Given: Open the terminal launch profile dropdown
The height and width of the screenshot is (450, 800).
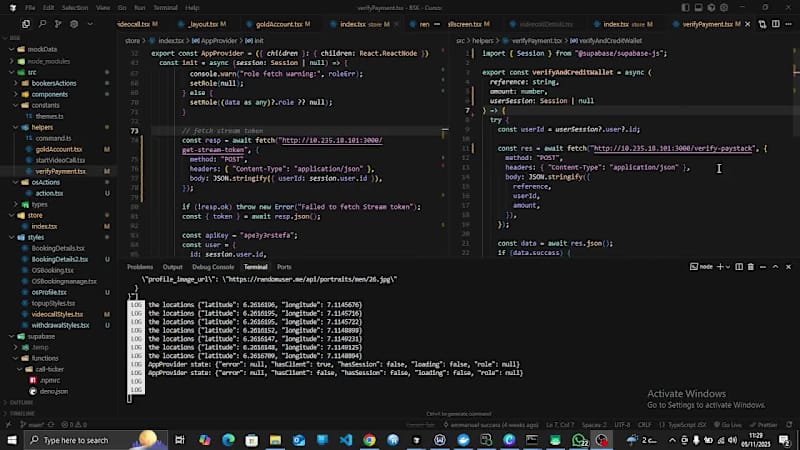Looking at the screenshot, I should click(728, 267).
